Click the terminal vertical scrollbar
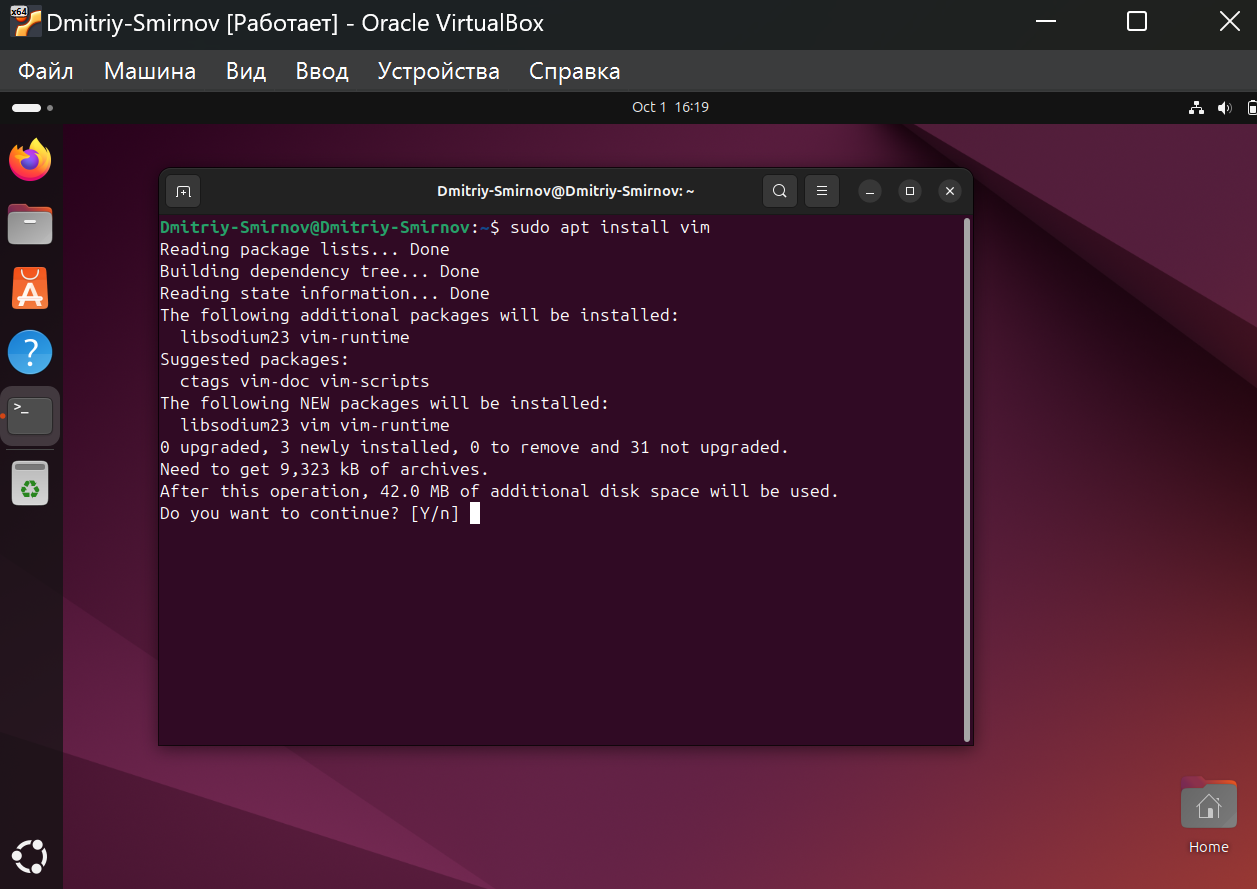The image size is (1257, 889). click(966, 480)
